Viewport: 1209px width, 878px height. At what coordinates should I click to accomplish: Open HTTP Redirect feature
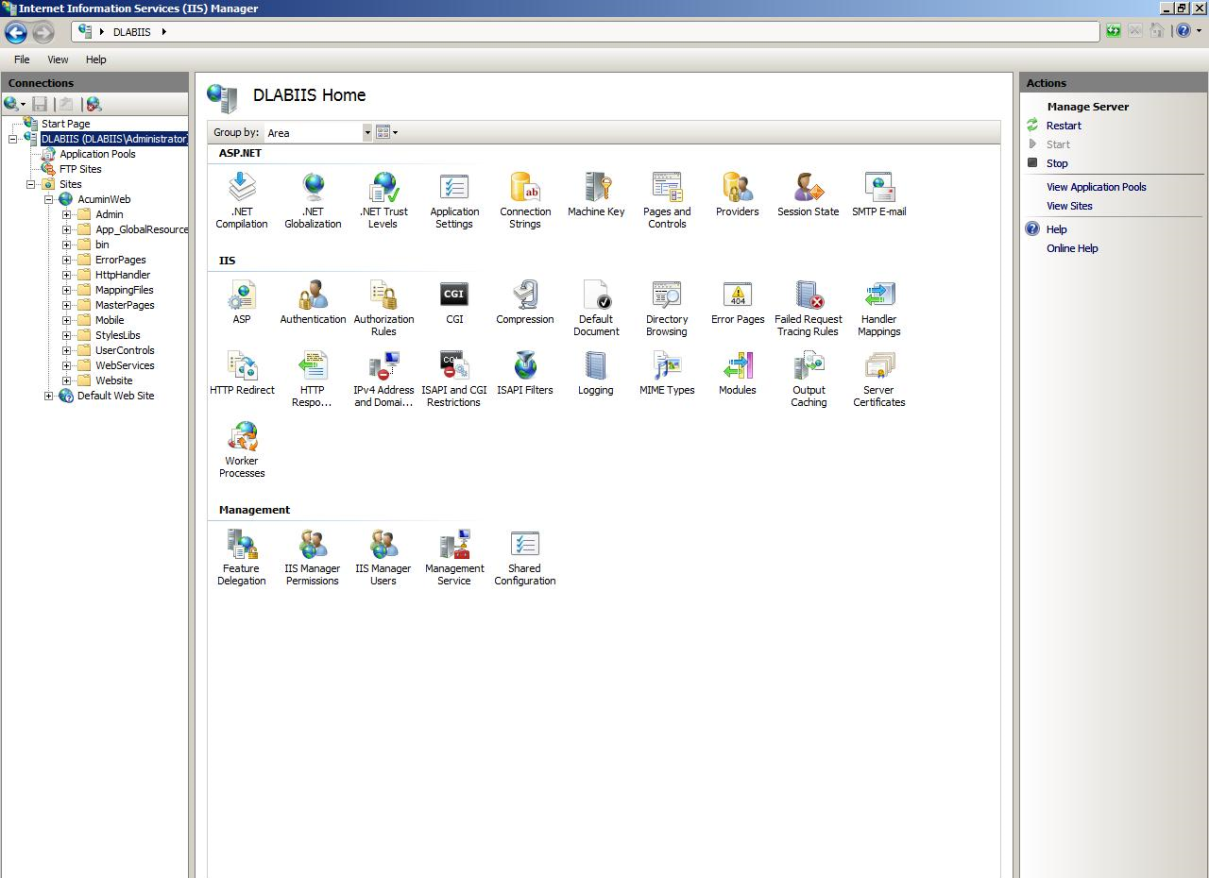coord(242,373)
